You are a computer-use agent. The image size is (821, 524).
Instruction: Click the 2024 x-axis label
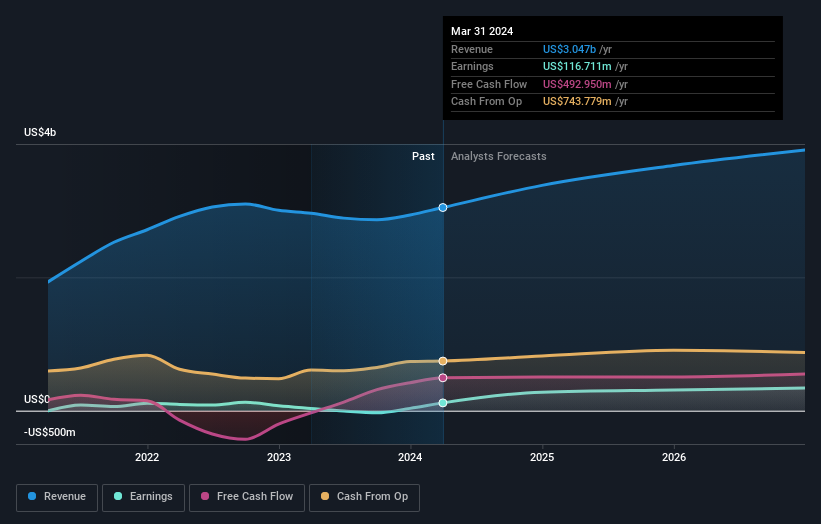coord(410,458)
